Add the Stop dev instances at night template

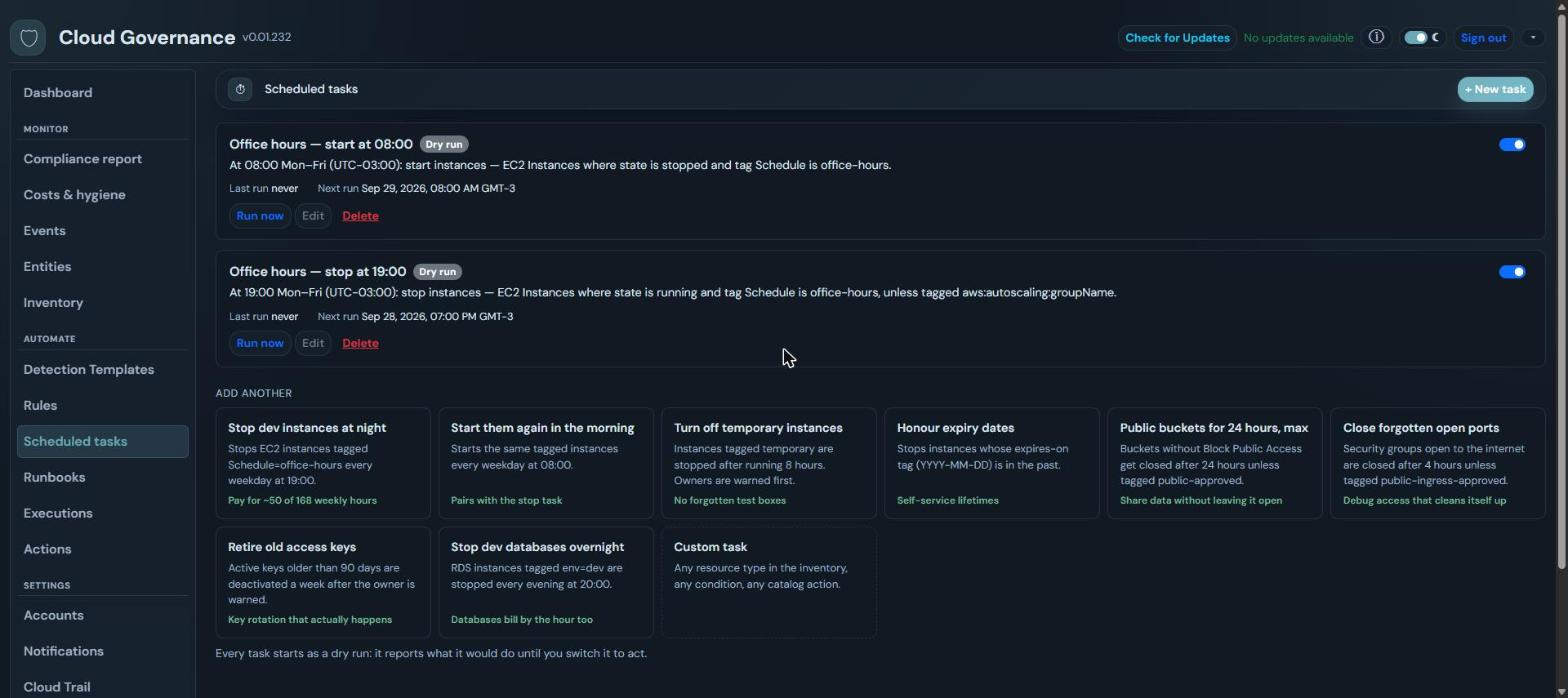(323, 463)
